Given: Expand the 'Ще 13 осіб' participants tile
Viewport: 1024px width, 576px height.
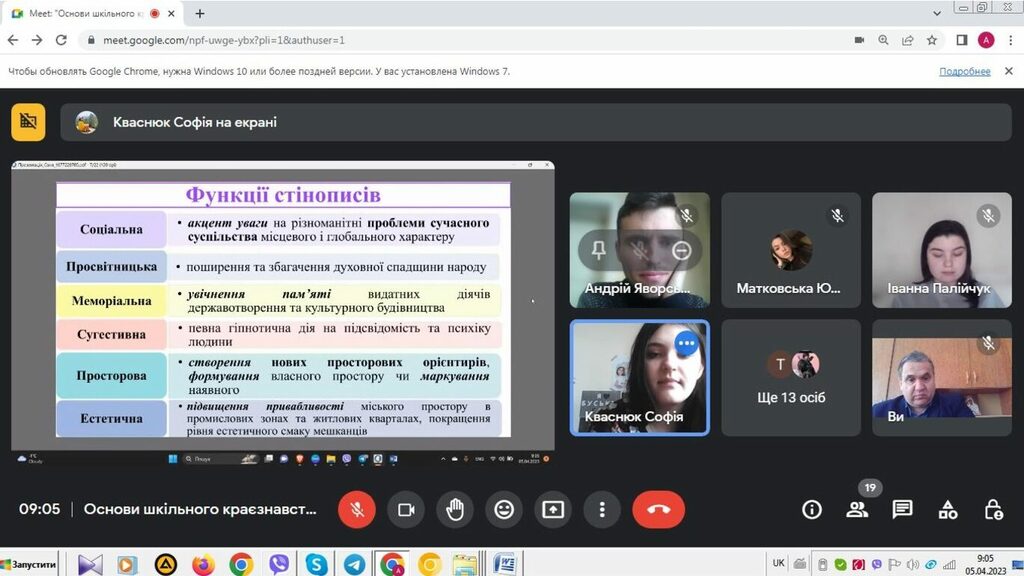Looking at the screenshot, I should pyautogui.click(x=791, y=378).
